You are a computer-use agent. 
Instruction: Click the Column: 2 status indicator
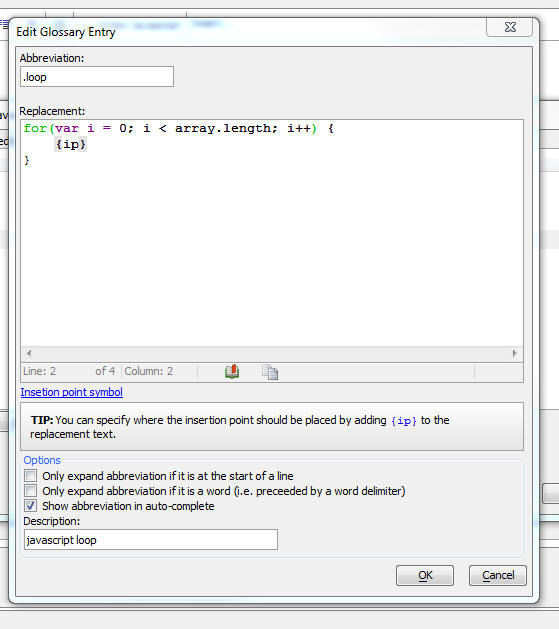[148, 371]
